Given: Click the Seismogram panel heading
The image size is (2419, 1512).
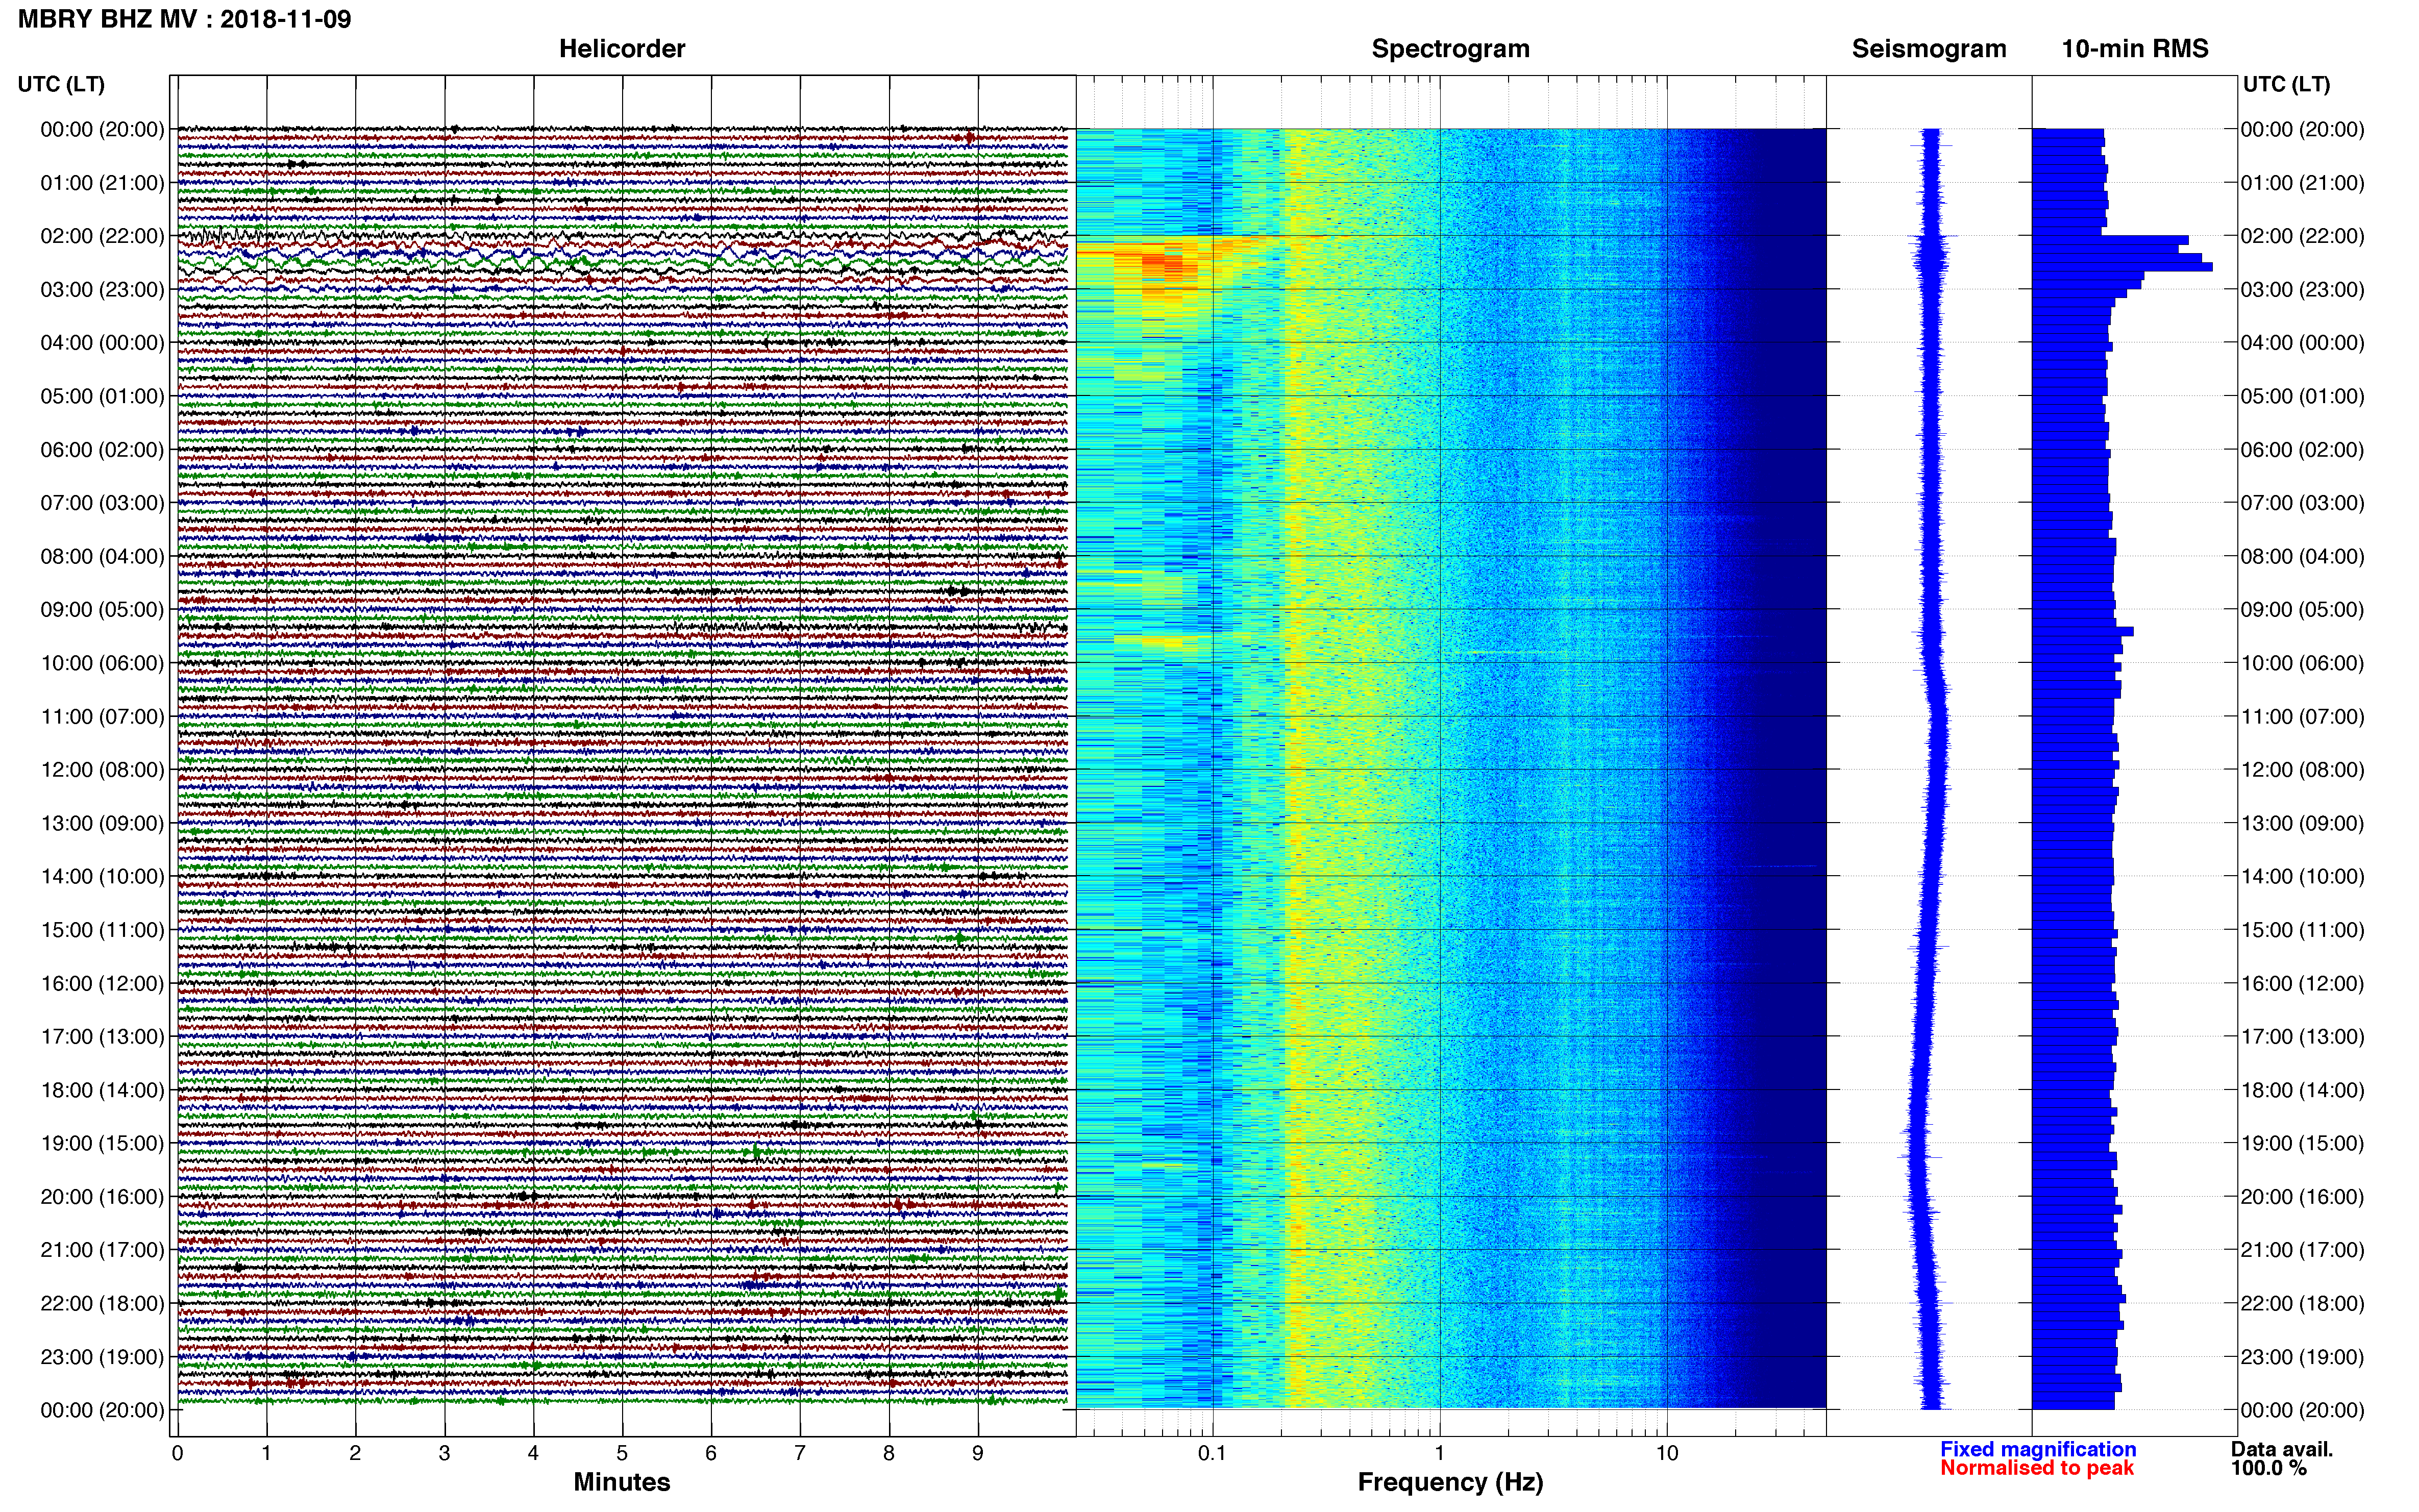Looking at the screenshot, I should [1929, 49].
